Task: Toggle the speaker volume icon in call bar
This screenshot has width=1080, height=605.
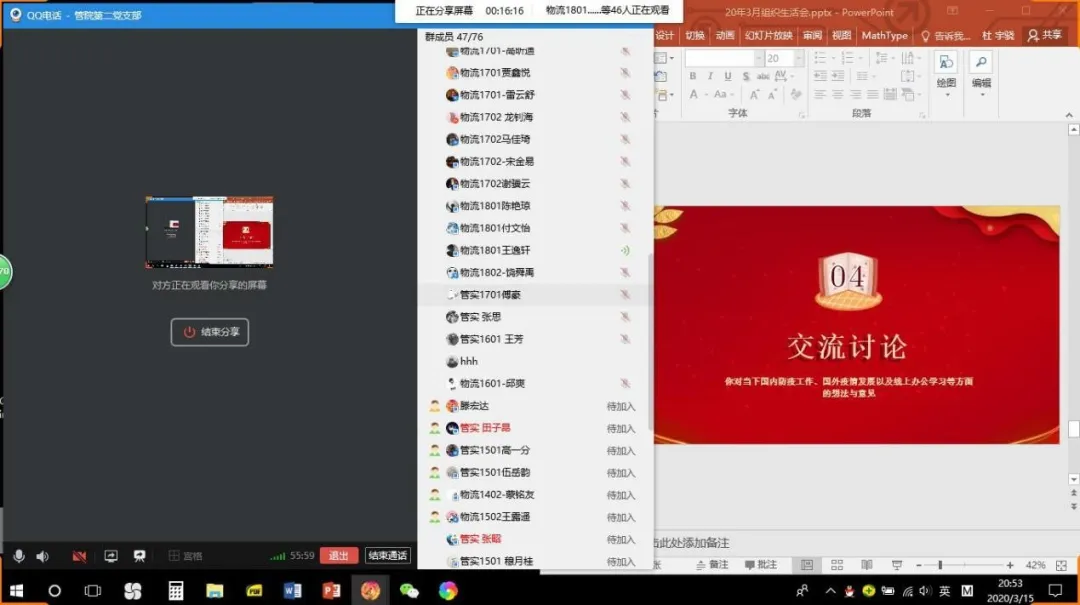Action: (42, 556)
